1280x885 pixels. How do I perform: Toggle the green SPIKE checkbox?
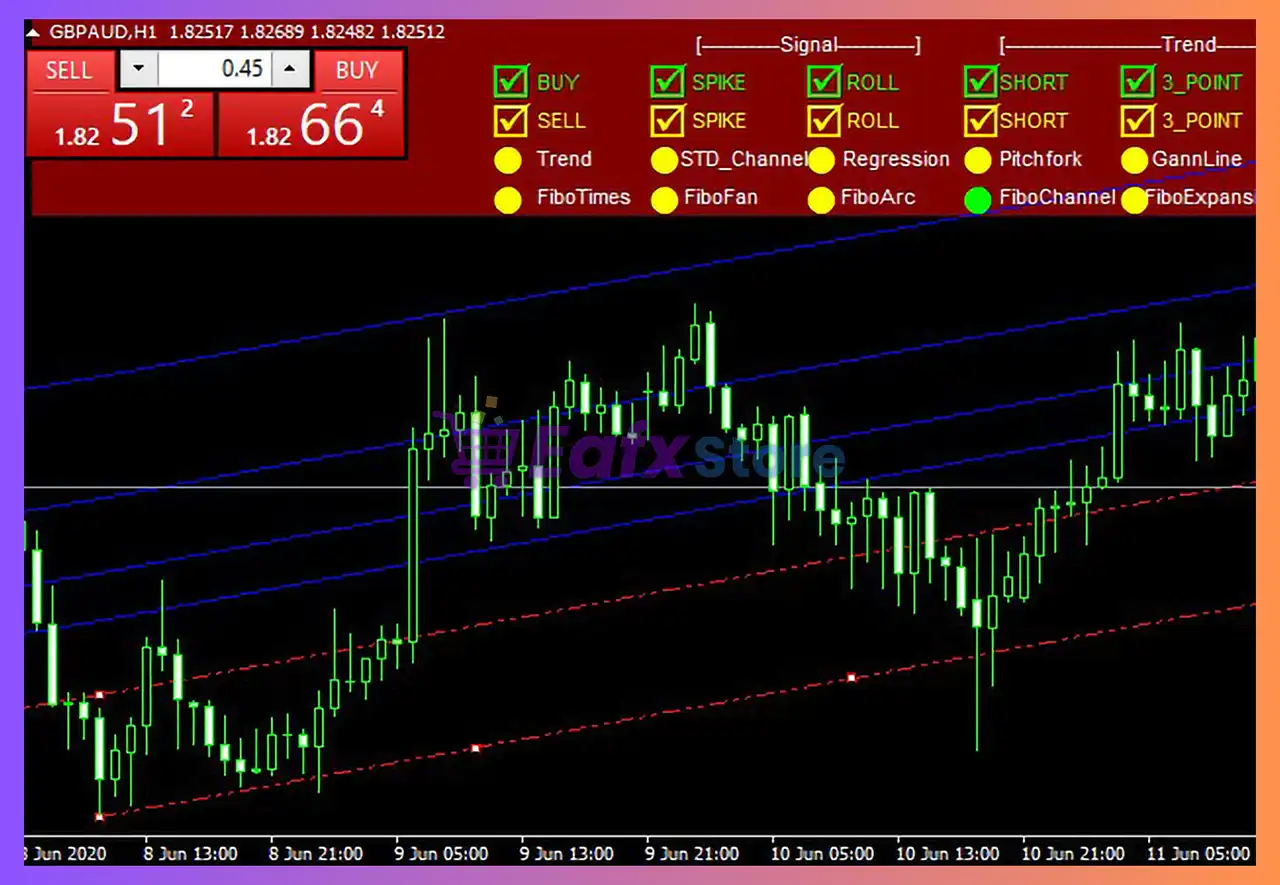click(x=667, y=82)
